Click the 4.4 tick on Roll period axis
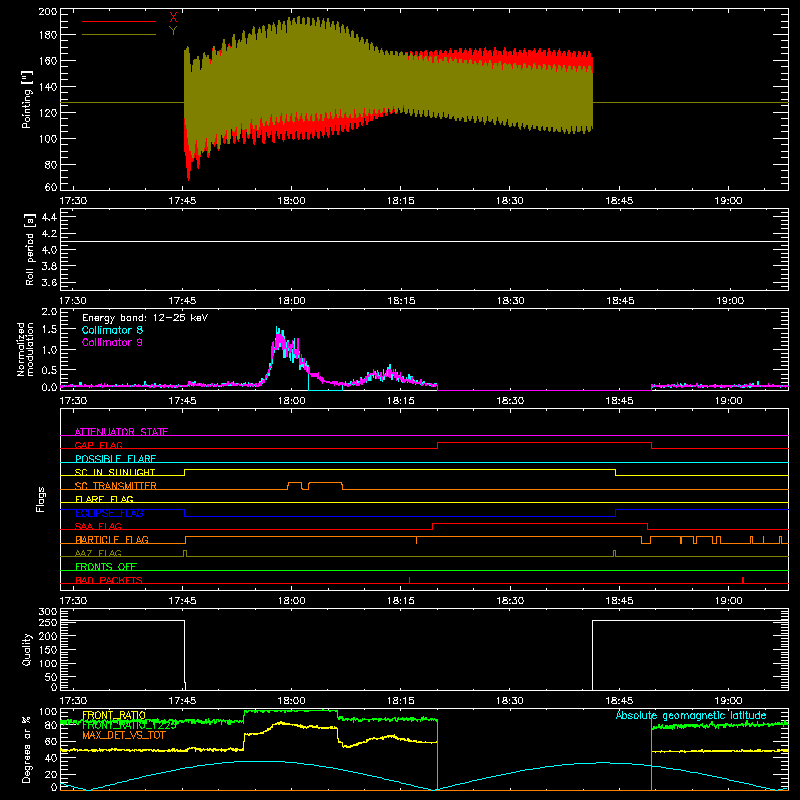Screen dimensions: 800x800 coord(49,217)
